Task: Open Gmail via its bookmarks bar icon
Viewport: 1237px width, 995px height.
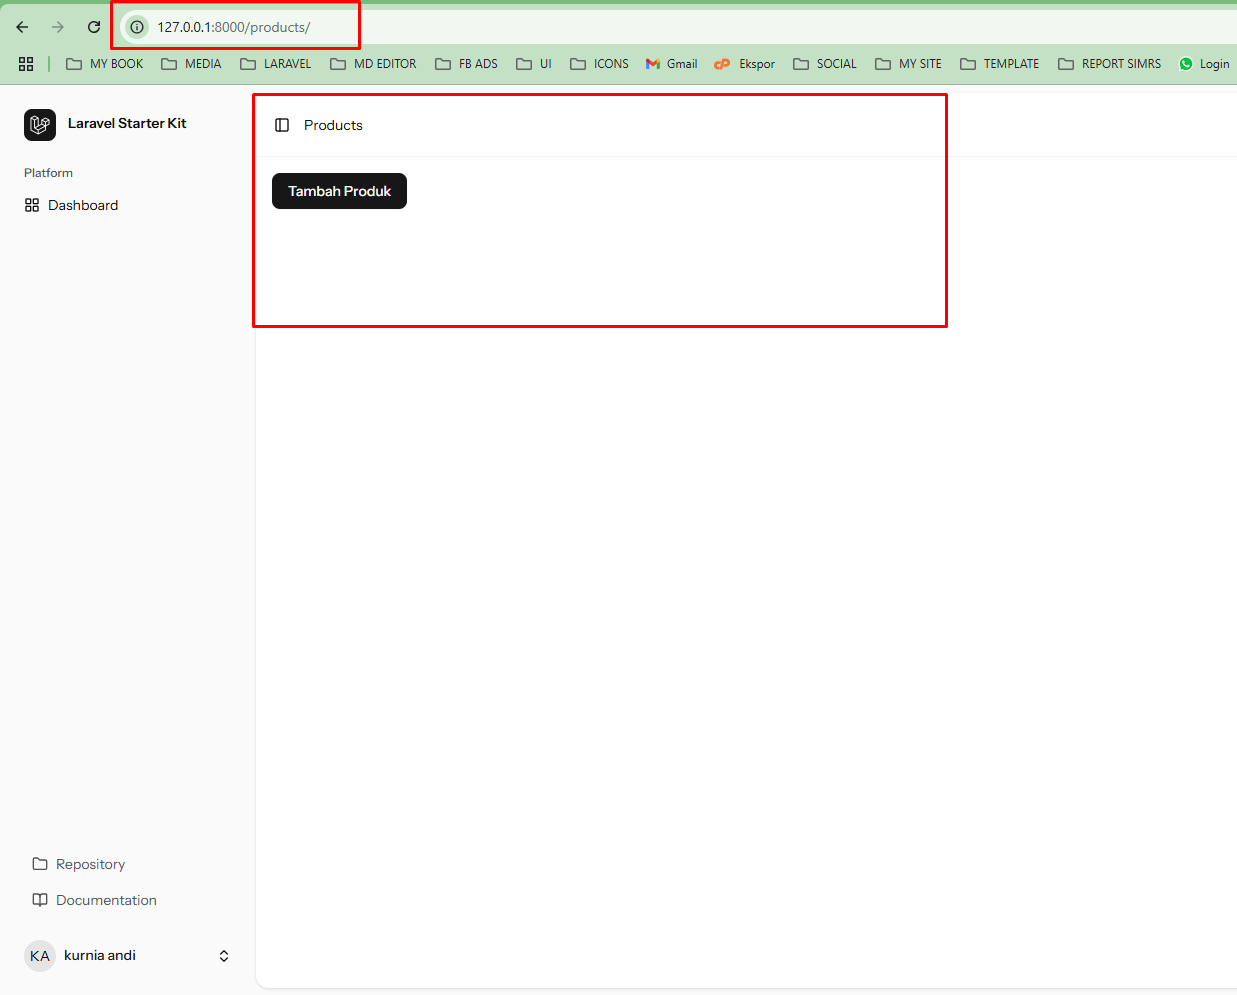Action: pos(651,63)
